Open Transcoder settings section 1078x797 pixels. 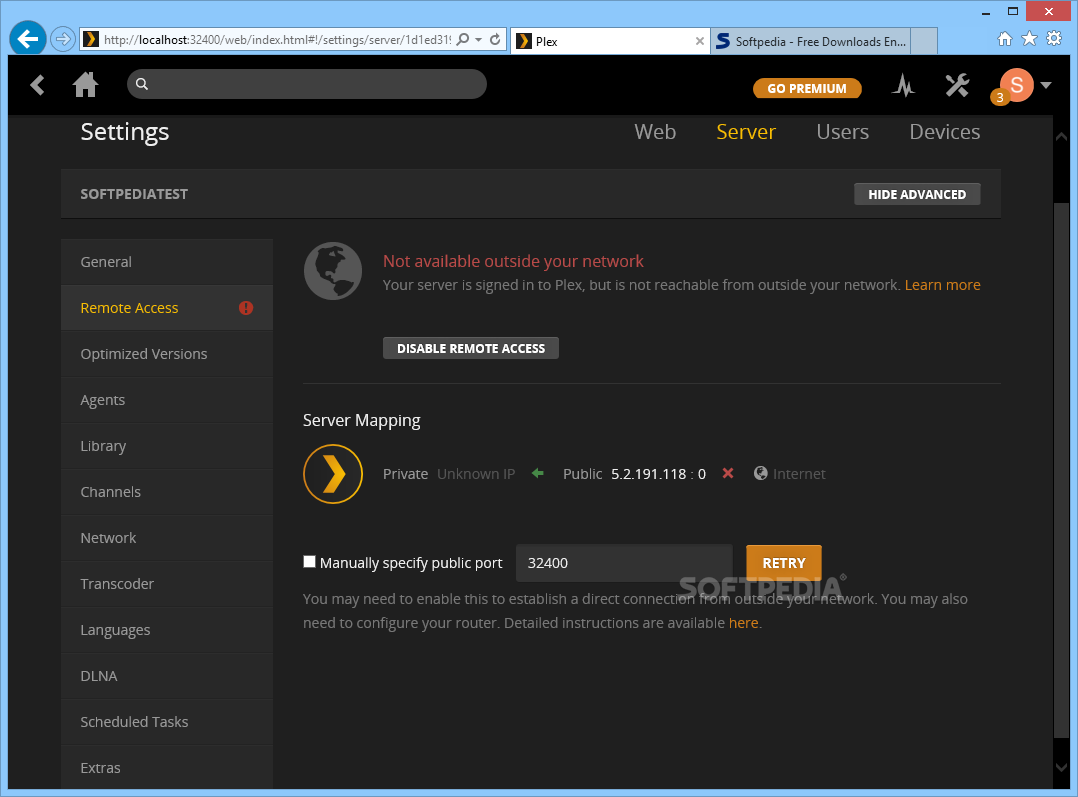pyautogui.click(x=167, y=584)
